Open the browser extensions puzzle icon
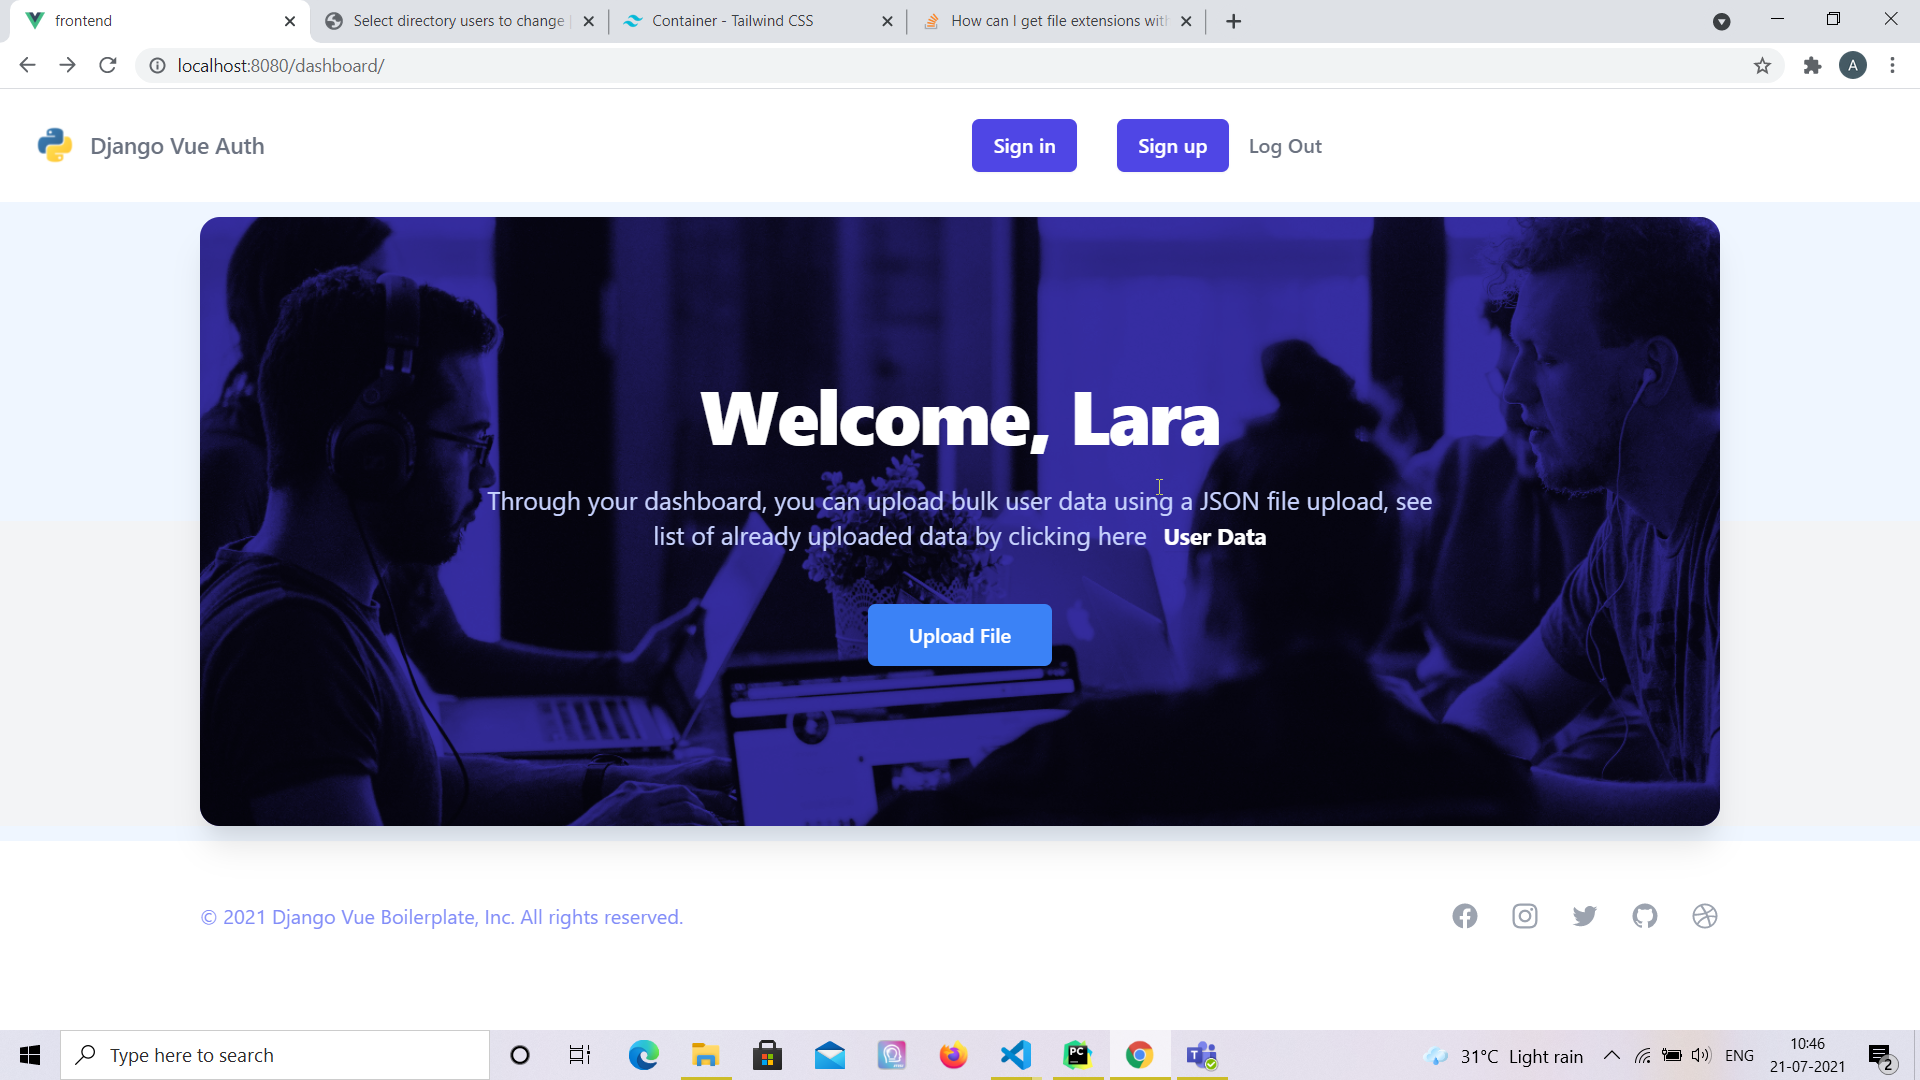 coord(1812,66)
